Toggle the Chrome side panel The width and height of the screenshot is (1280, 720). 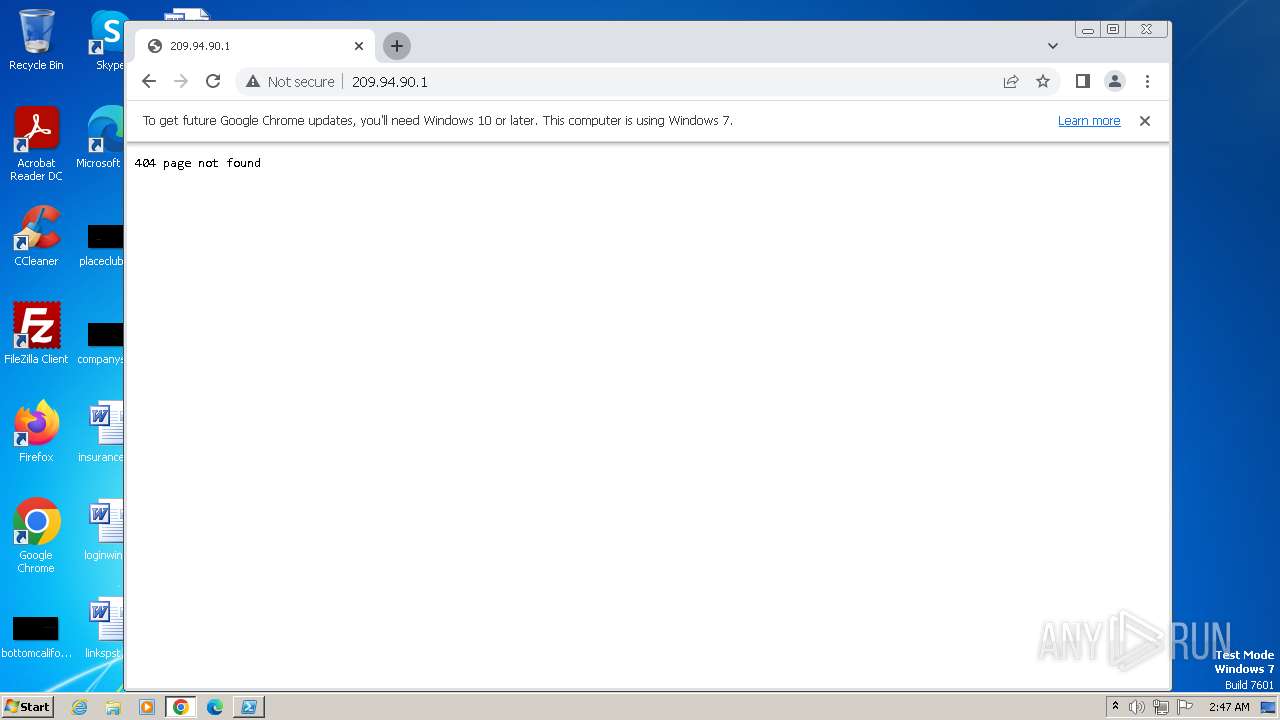tap(1082, 82)
